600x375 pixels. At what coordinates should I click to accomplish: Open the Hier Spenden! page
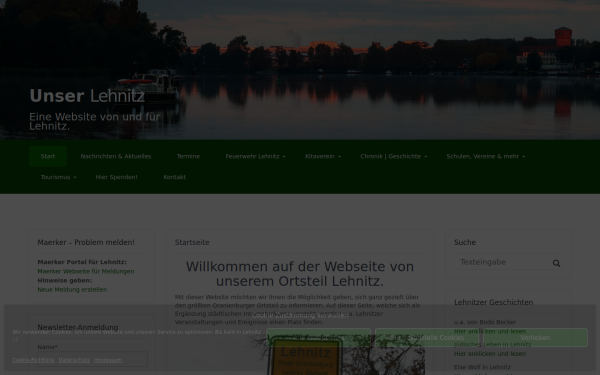pos(116,177)
